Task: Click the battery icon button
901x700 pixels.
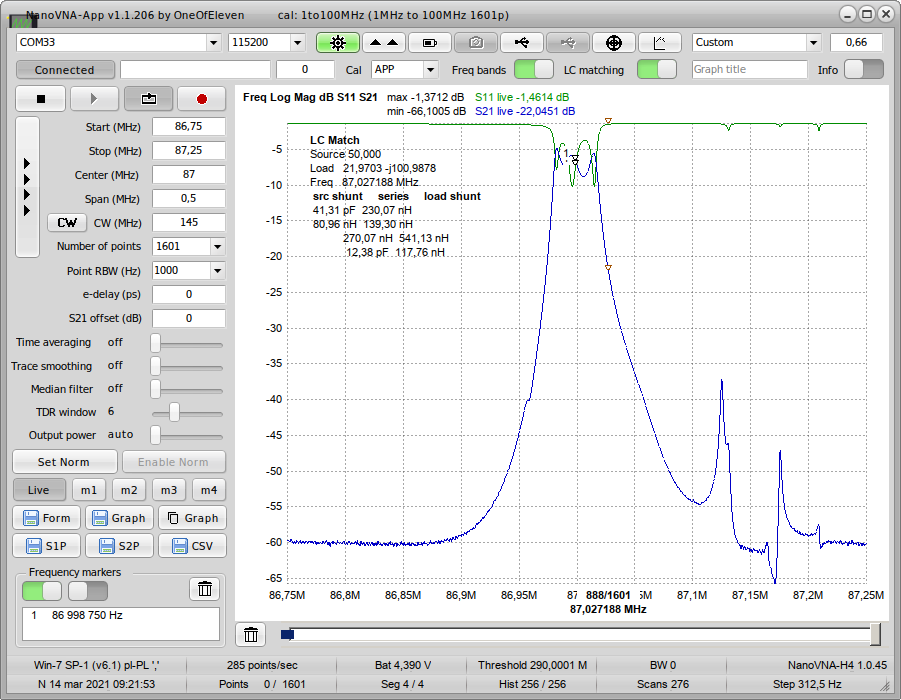Action: pos(430,42)
